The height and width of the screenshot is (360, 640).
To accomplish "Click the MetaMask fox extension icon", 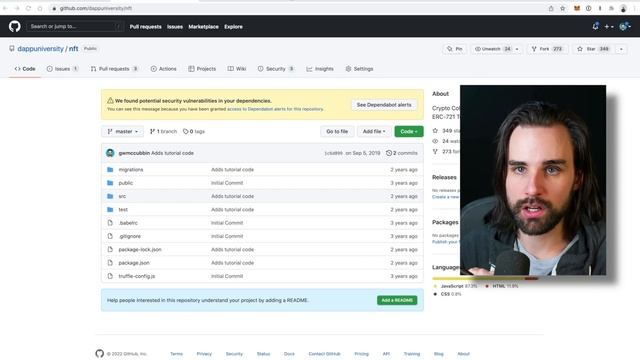I will click(577, 8).
